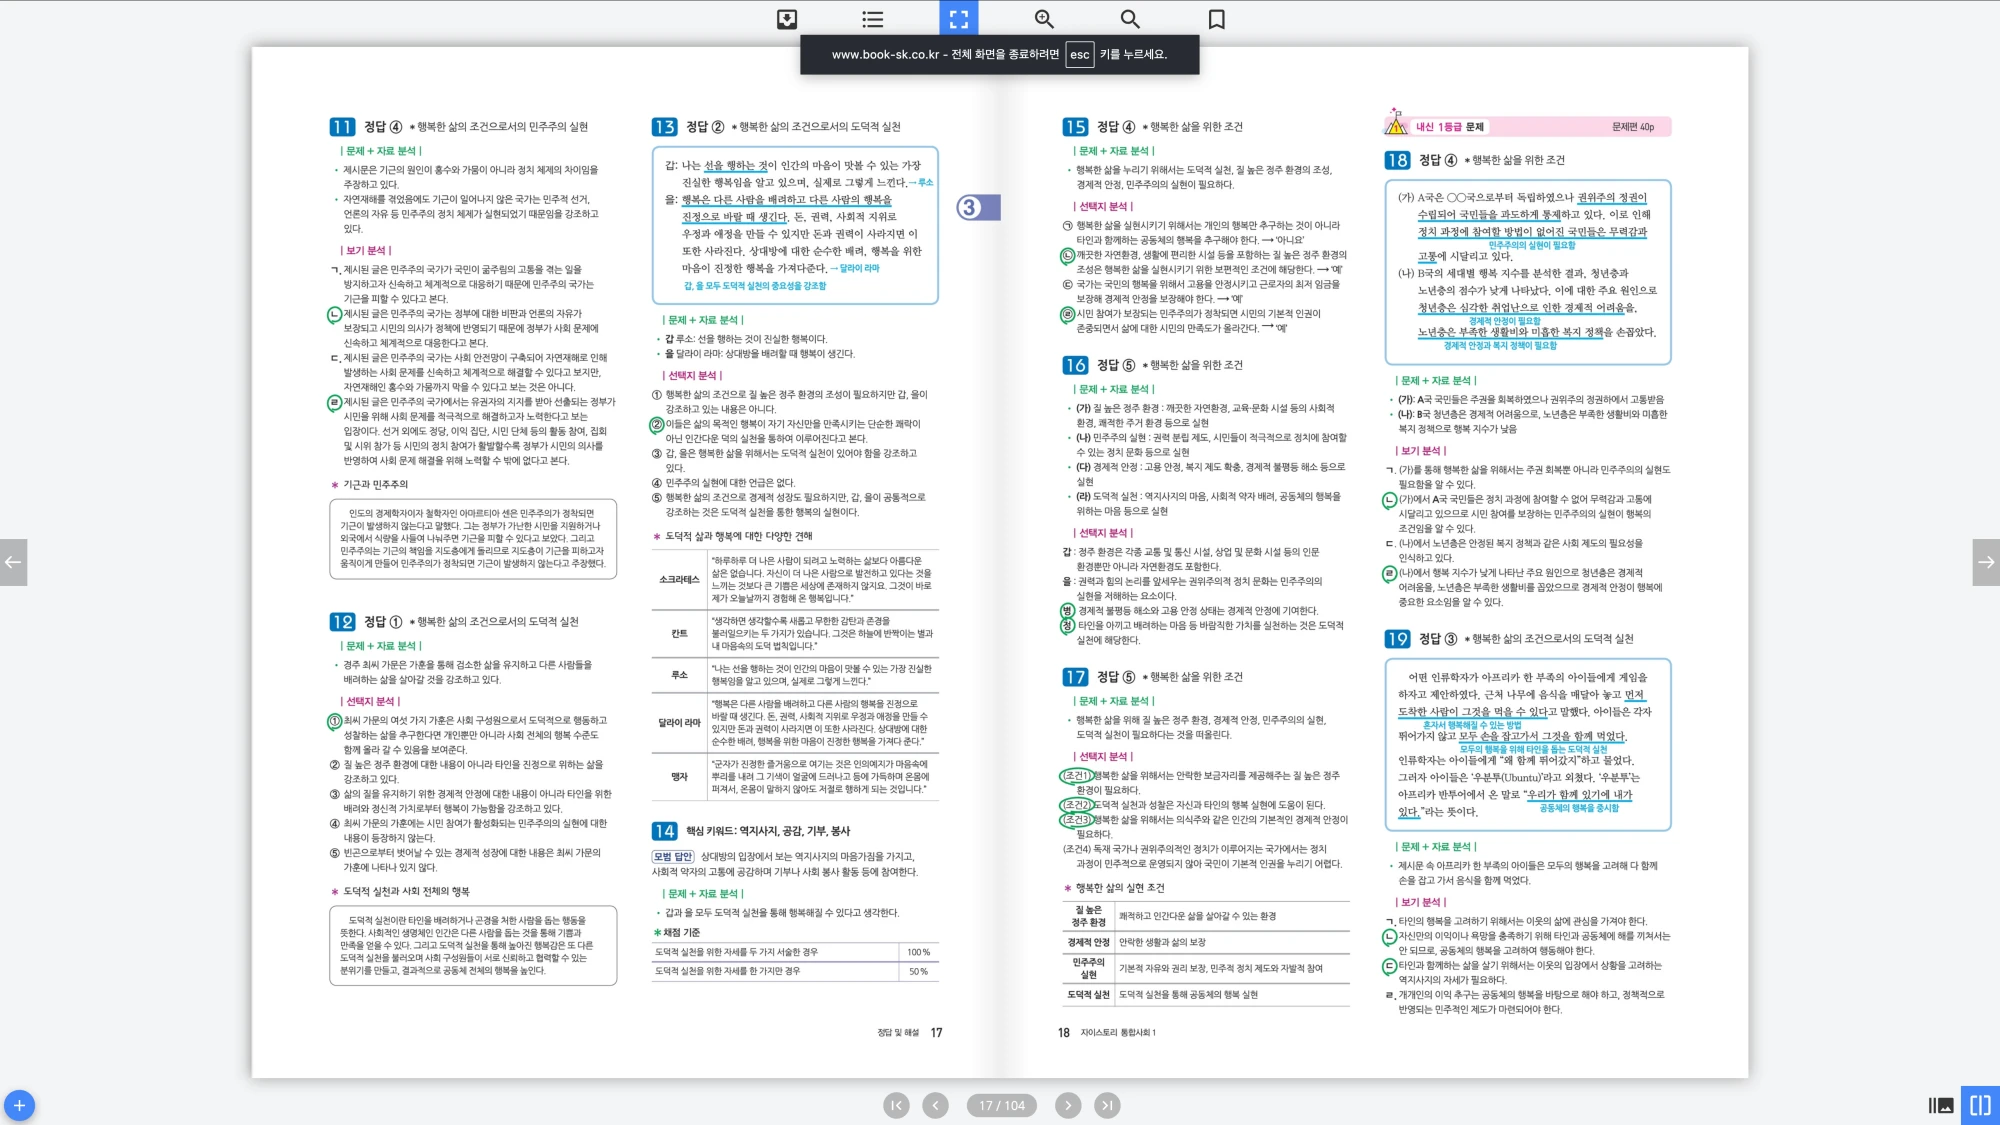Bookmark the current page

point(1216,19)
